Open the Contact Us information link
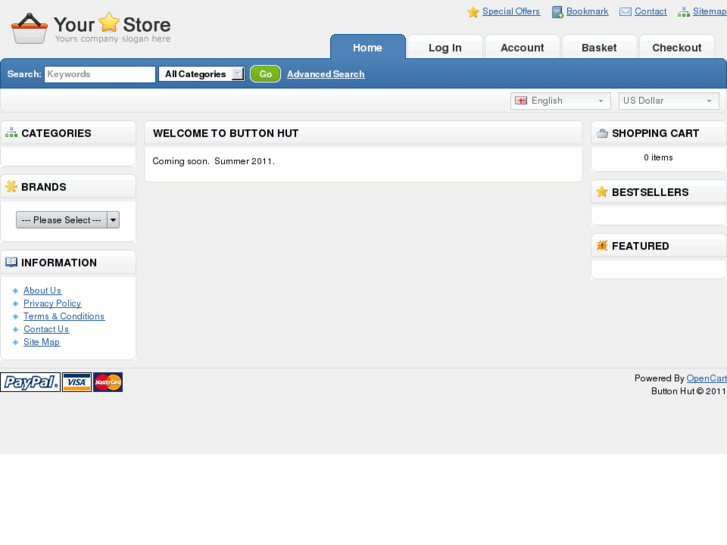Image resolution: width=727 pixels, height=545 pixels. [x=46, y=329]
